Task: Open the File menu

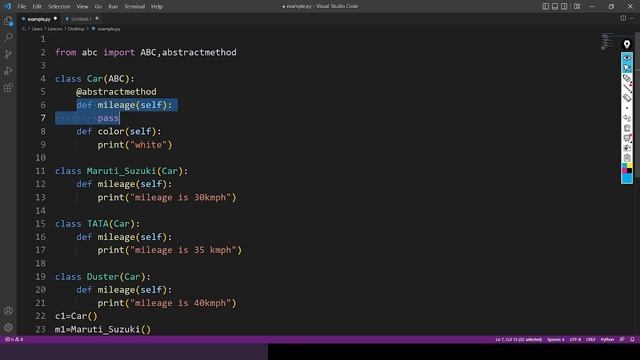Action: 22,7
